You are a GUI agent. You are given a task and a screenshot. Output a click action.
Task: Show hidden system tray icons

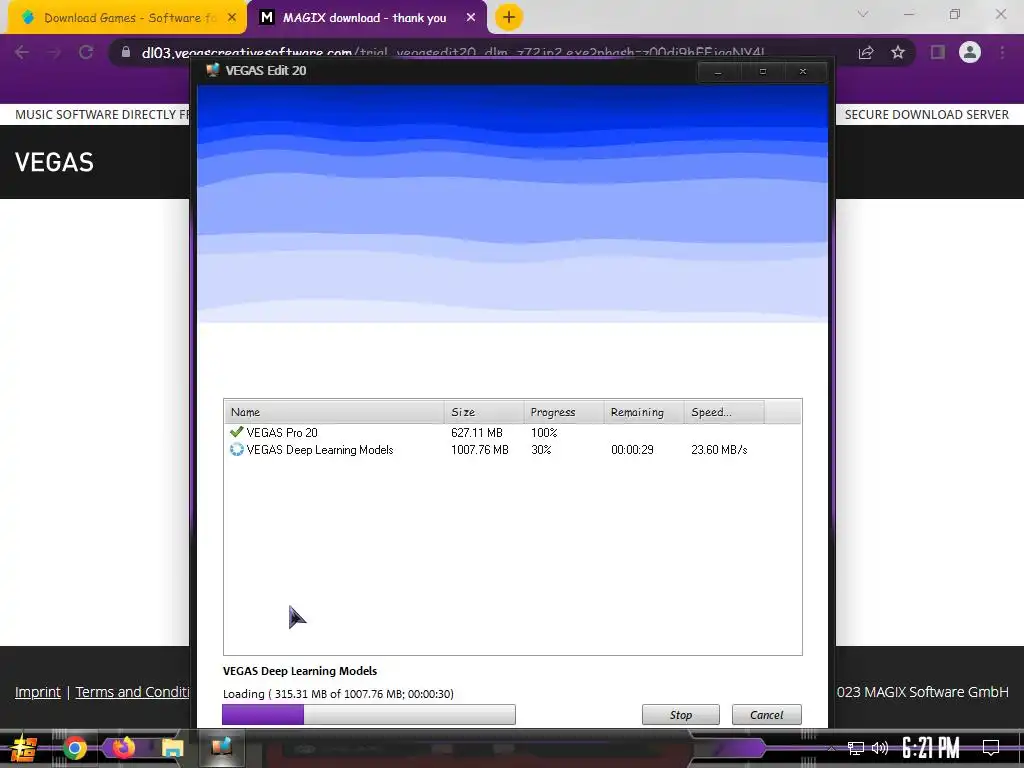(x=831, y=748)
